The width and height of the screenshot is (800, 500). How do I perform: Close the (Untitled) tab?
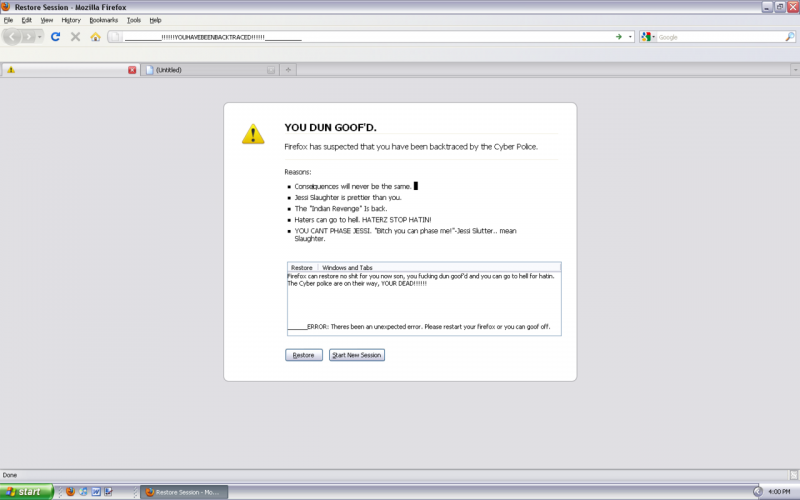pos(271,70)
